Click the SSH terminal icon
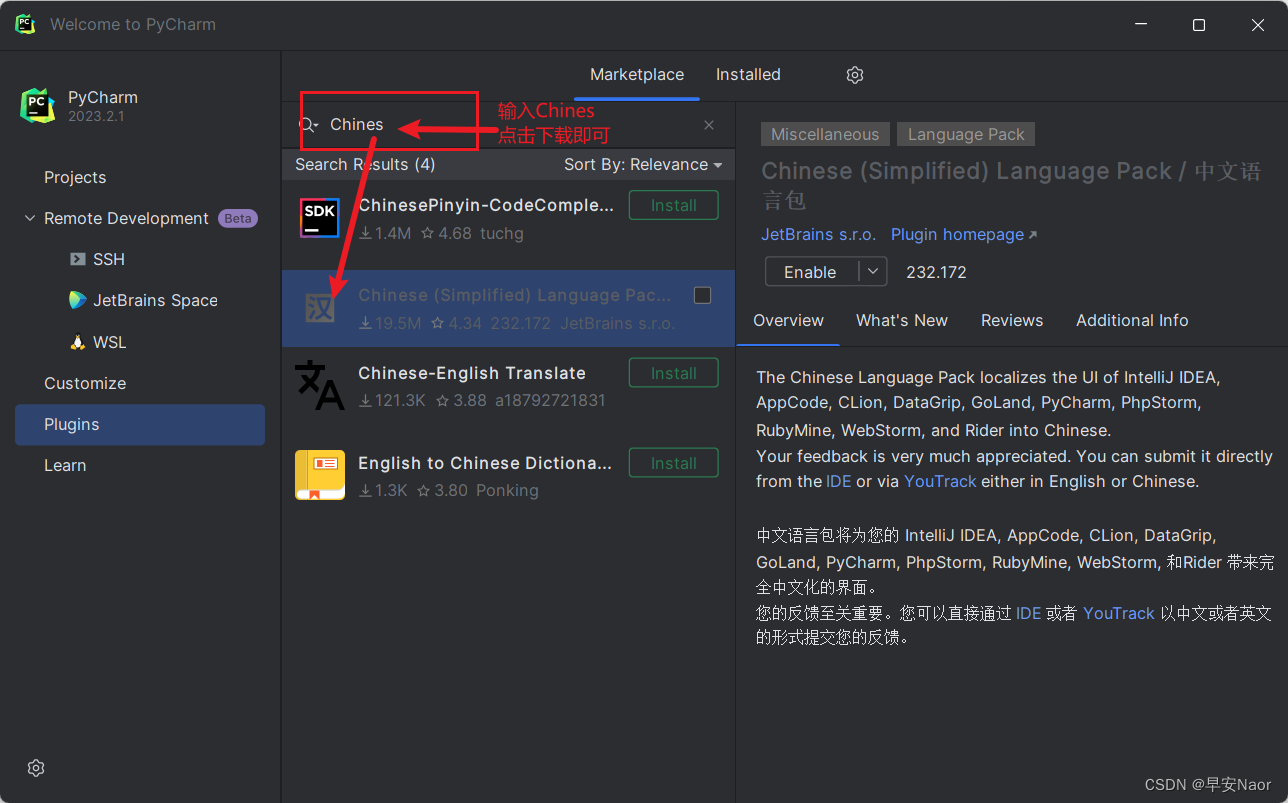 click(77, 259)
